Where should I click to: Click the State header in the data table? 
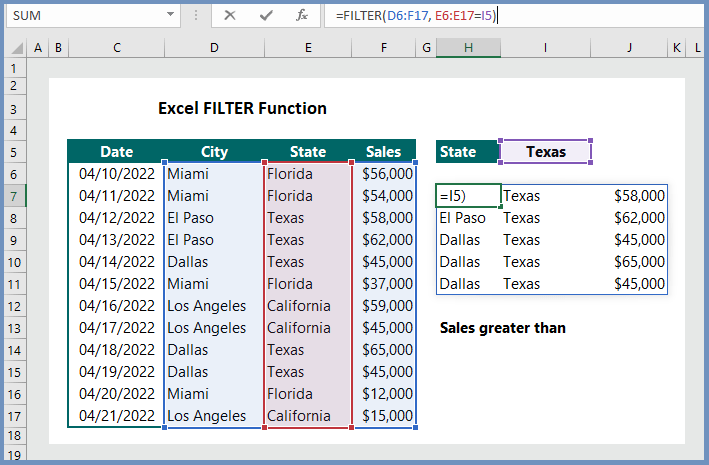click(308, 152)
